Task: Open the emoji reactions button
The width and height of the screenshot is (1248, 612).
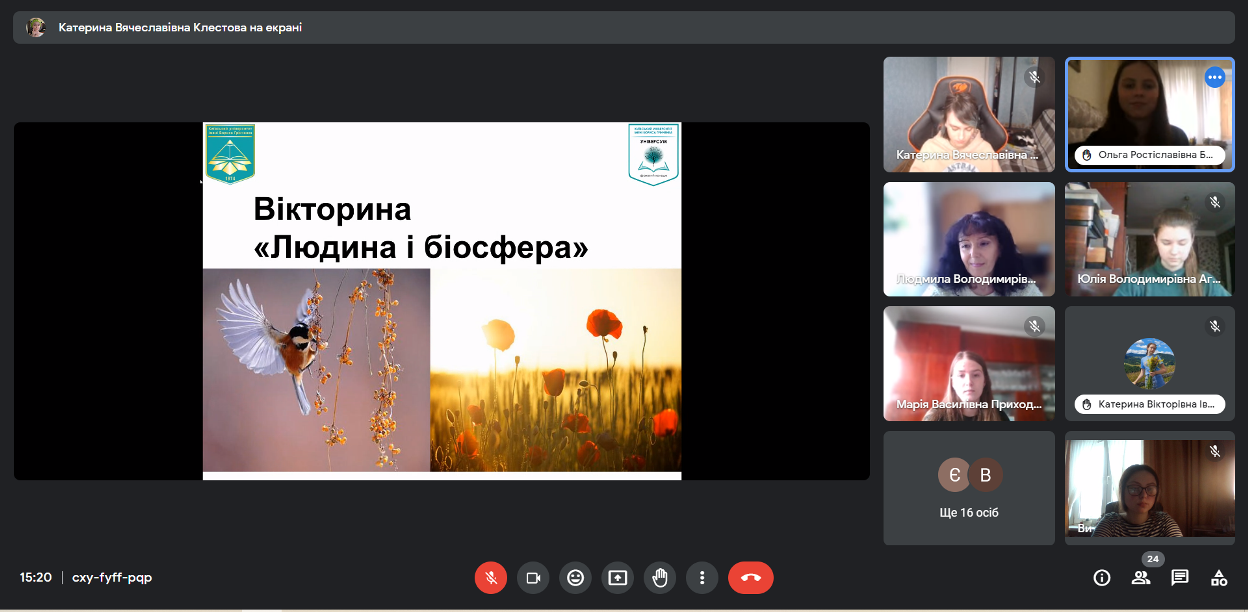Action: point(575,577)
